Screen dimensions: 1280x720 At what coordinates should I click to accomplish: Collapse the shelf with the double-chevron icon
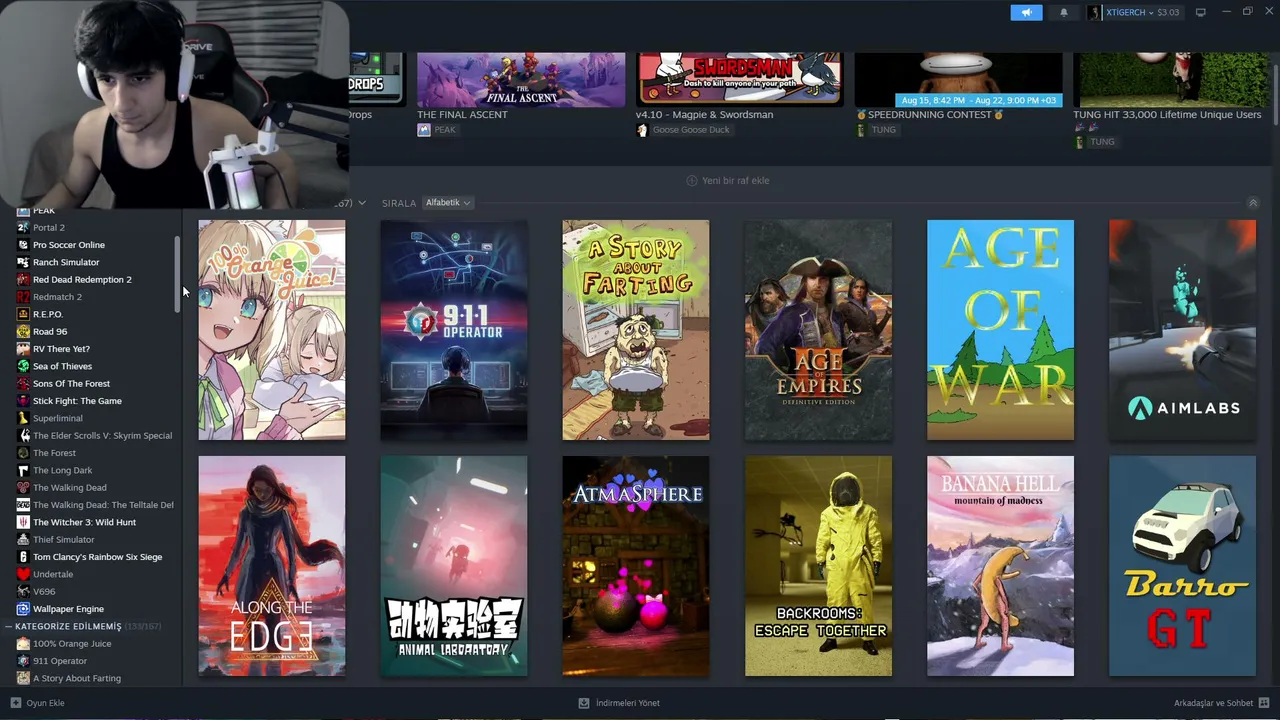coord(1253,203)
